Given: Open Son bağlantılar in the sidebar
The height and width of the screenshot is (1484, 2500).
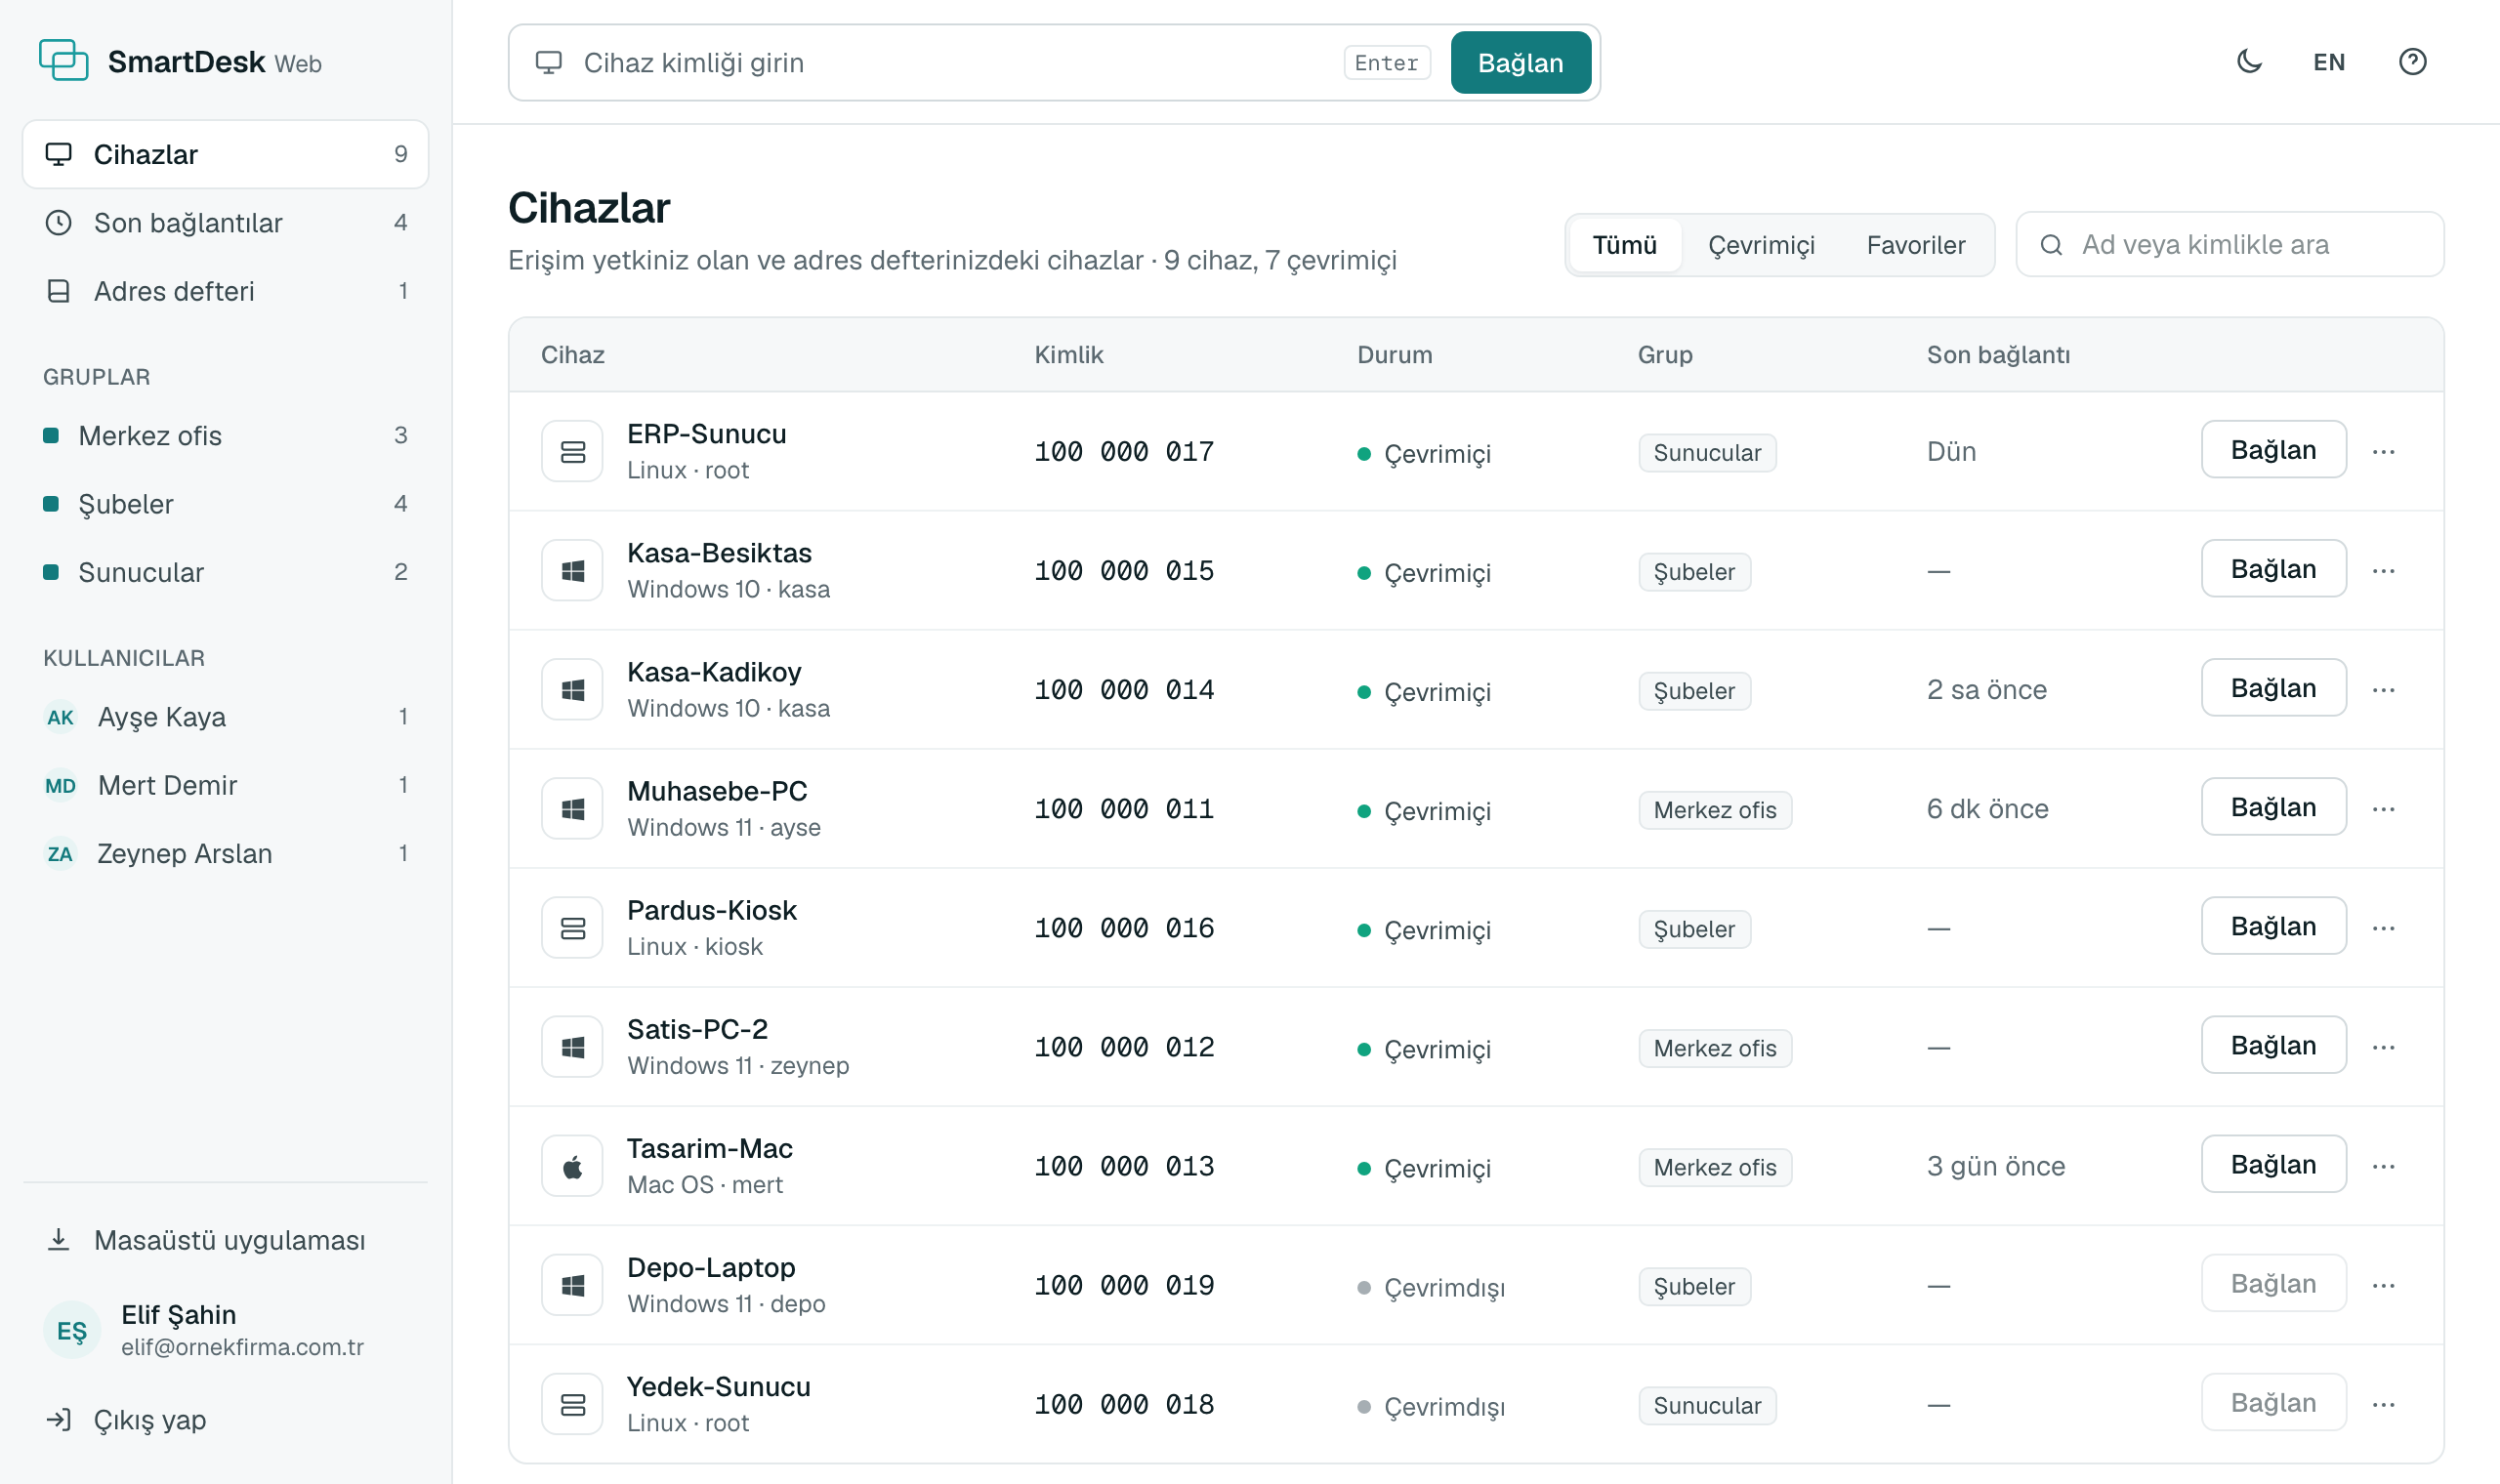Looking at the screenshot, I should (x=225, y=222).
